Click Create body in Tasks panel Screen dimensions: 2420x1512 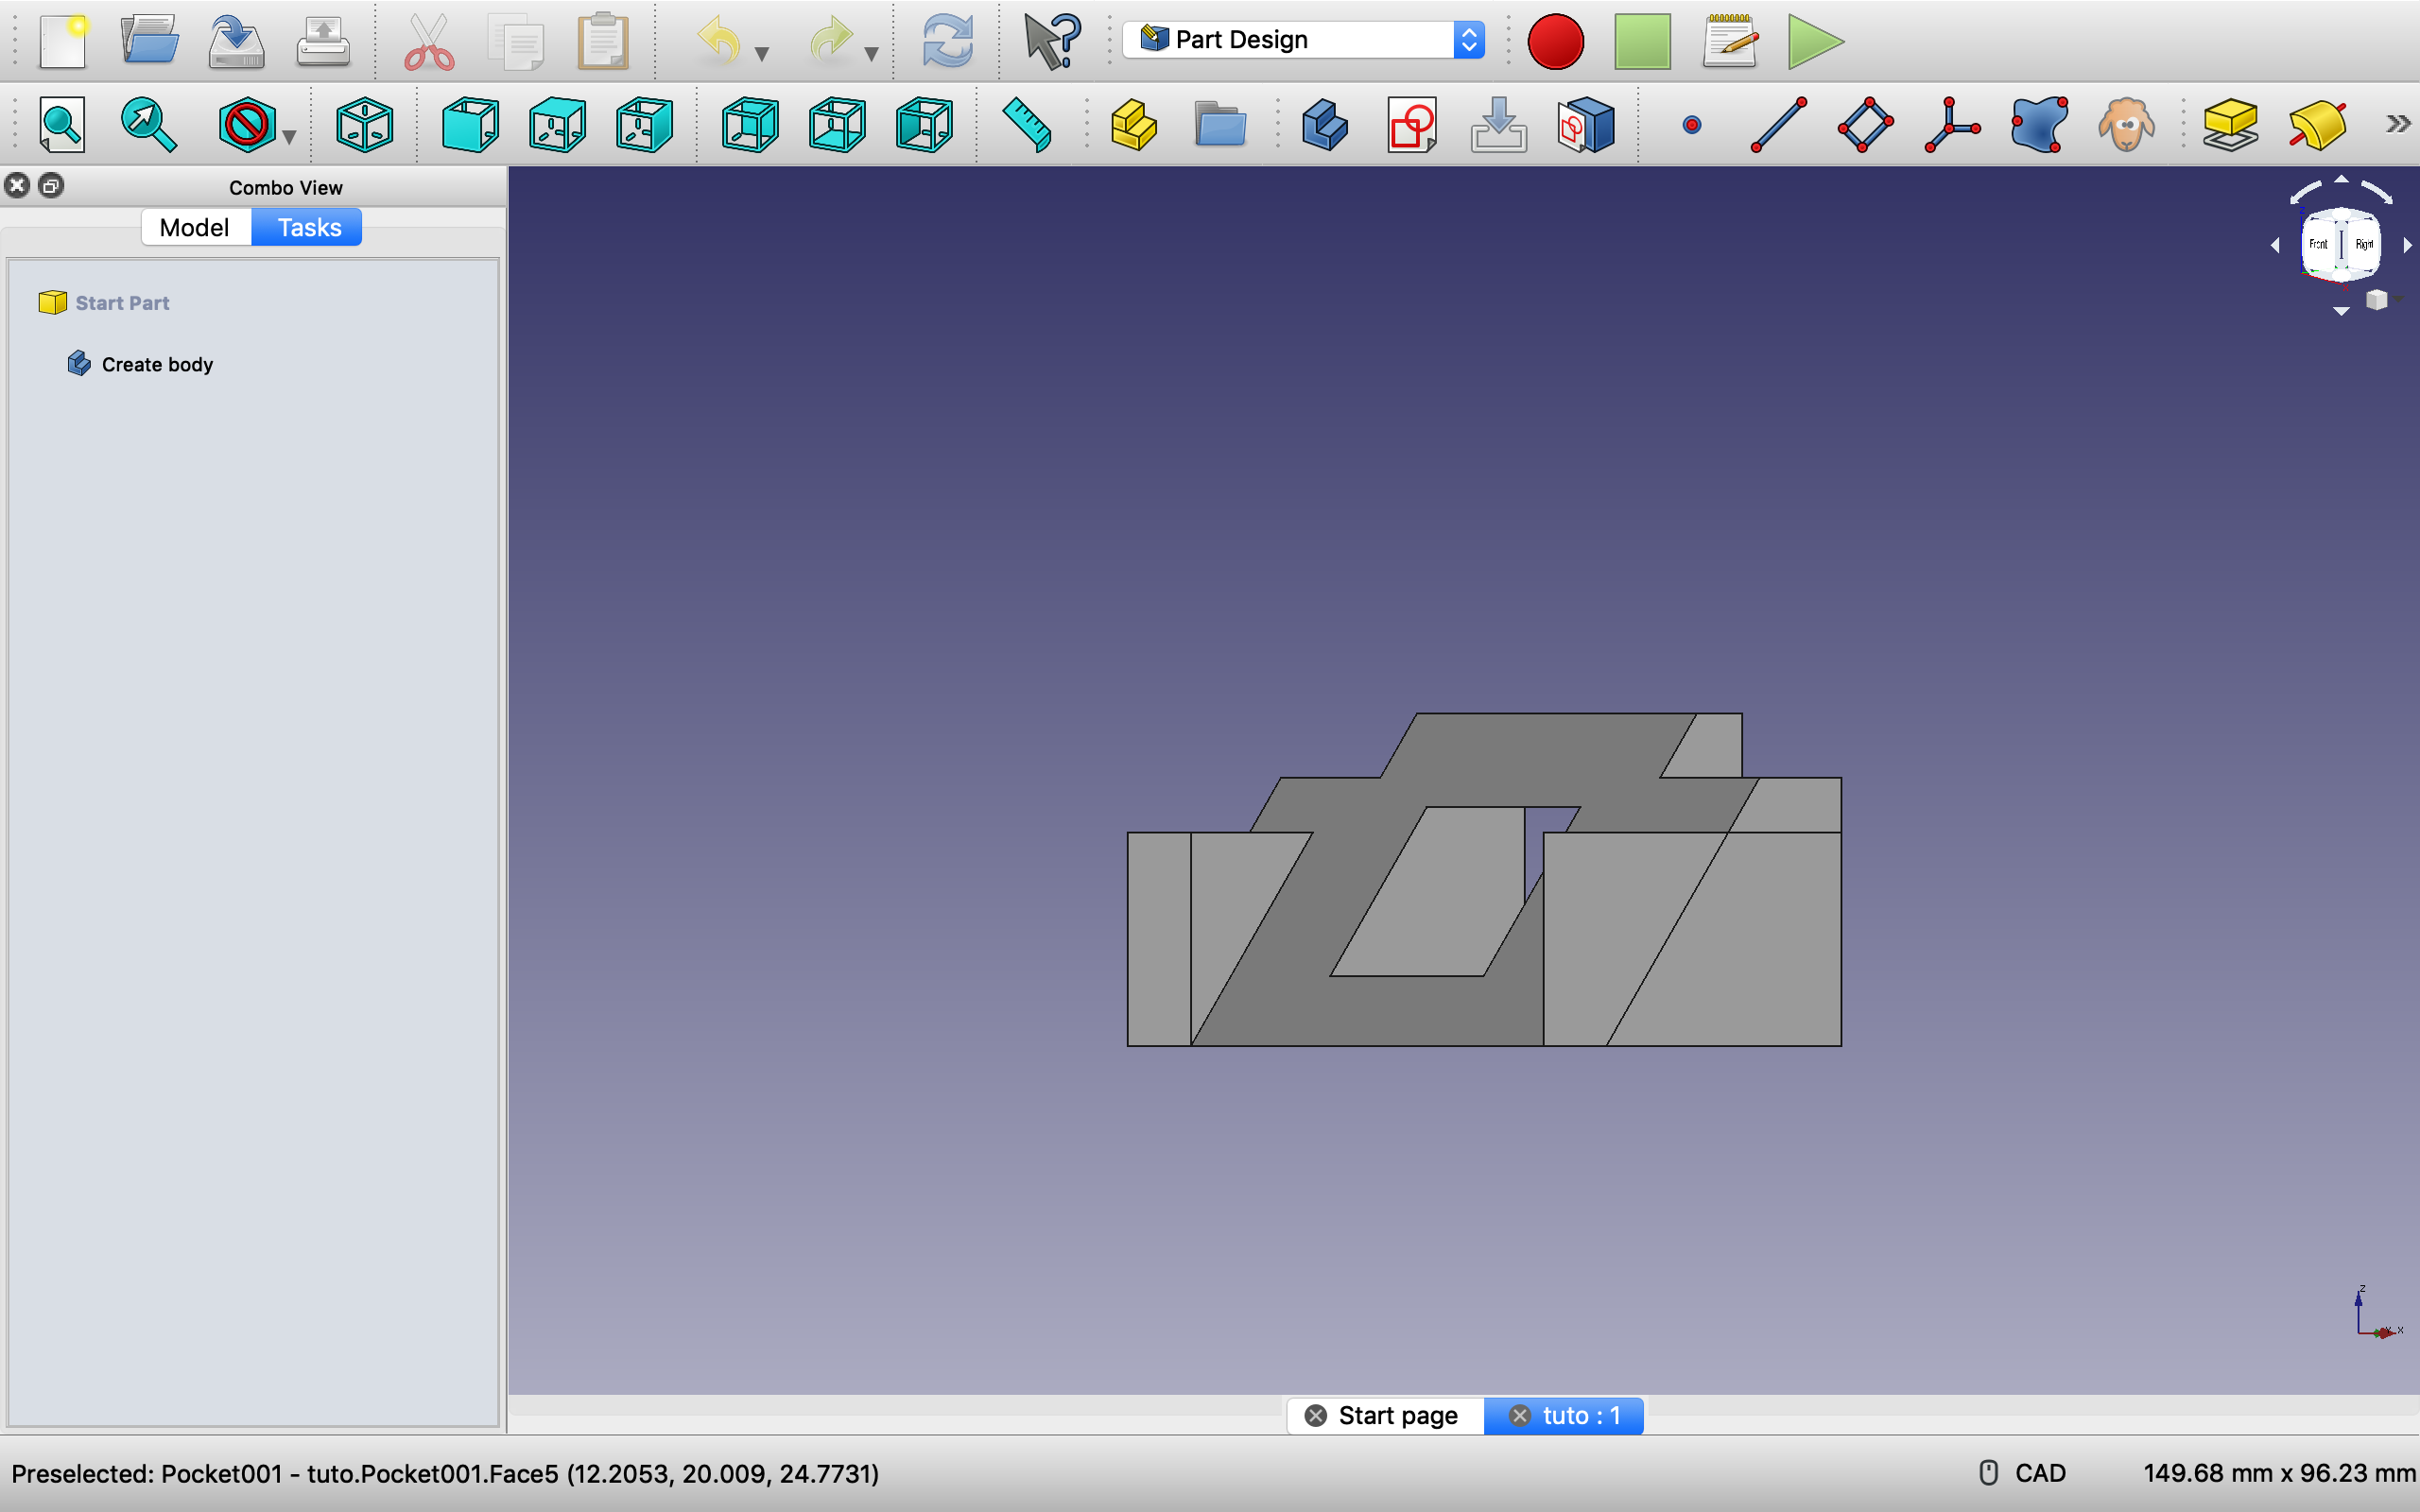157,364
